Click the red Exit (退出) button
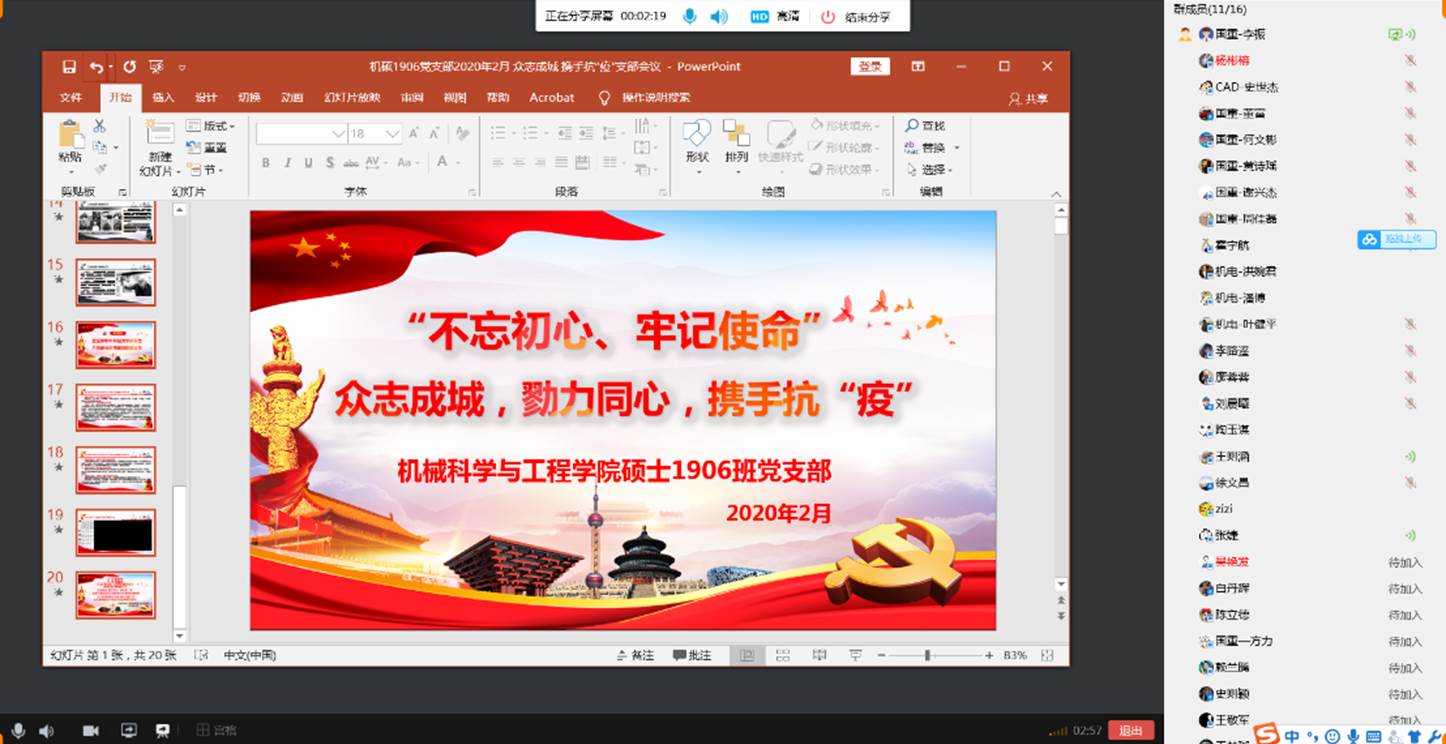This screenshot has height=744, width=1446. click(1131, 730)
